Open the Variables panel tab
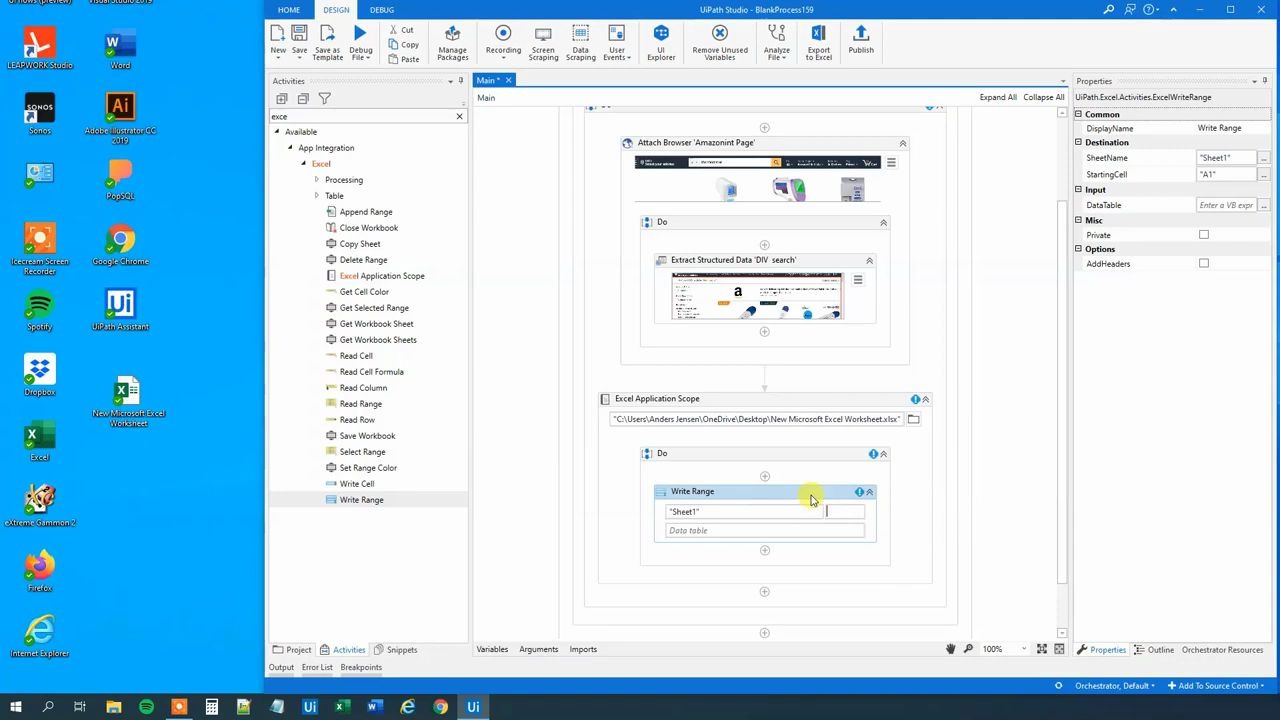The height and width of the screenshot is (720, 1280). 492,650
